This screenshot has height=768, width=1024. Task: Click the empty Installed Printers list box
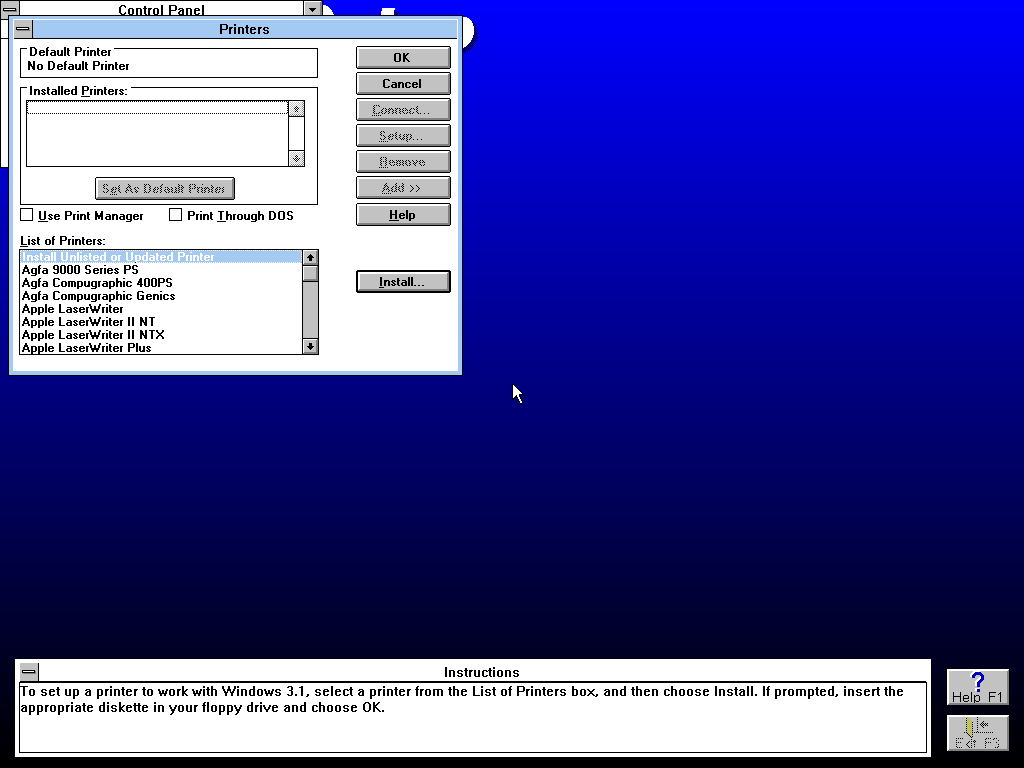click(157, 134)
